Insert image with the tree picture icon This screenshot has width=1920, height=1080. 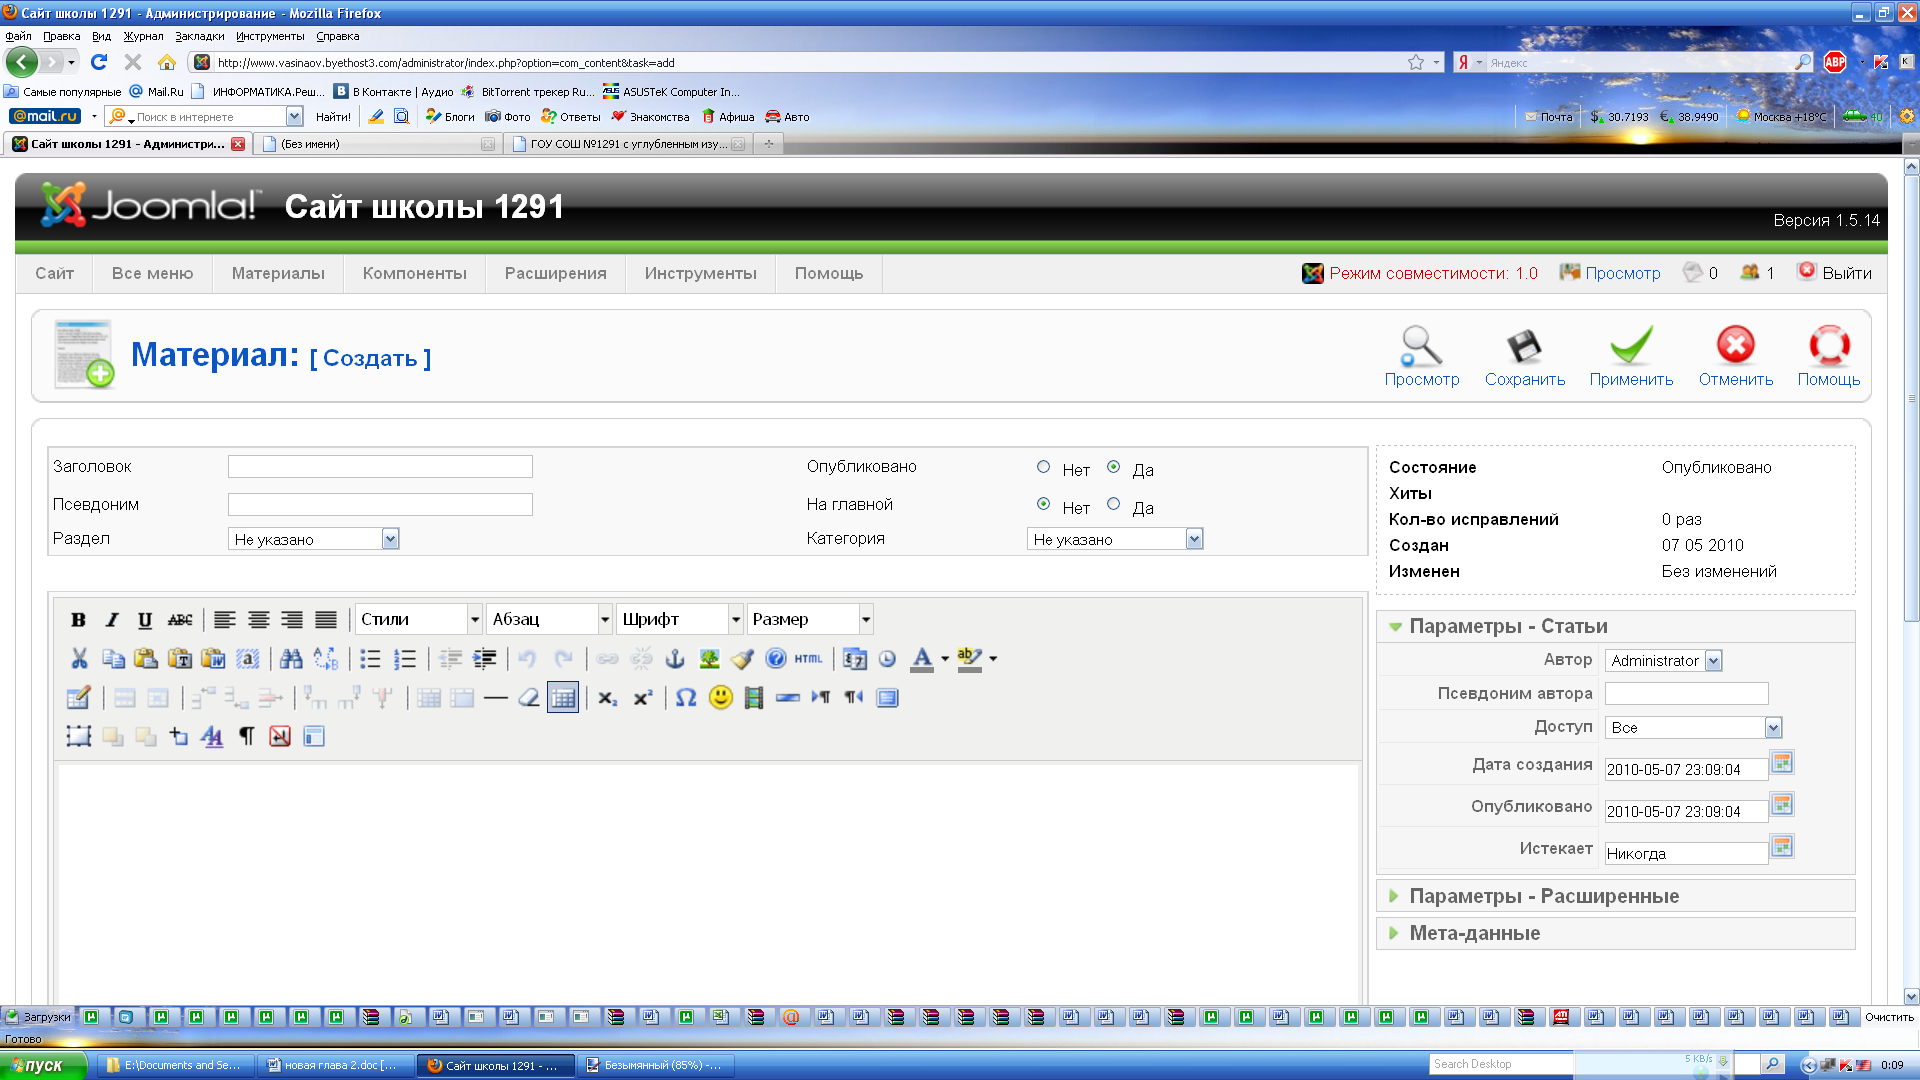(x=709, y=659)
